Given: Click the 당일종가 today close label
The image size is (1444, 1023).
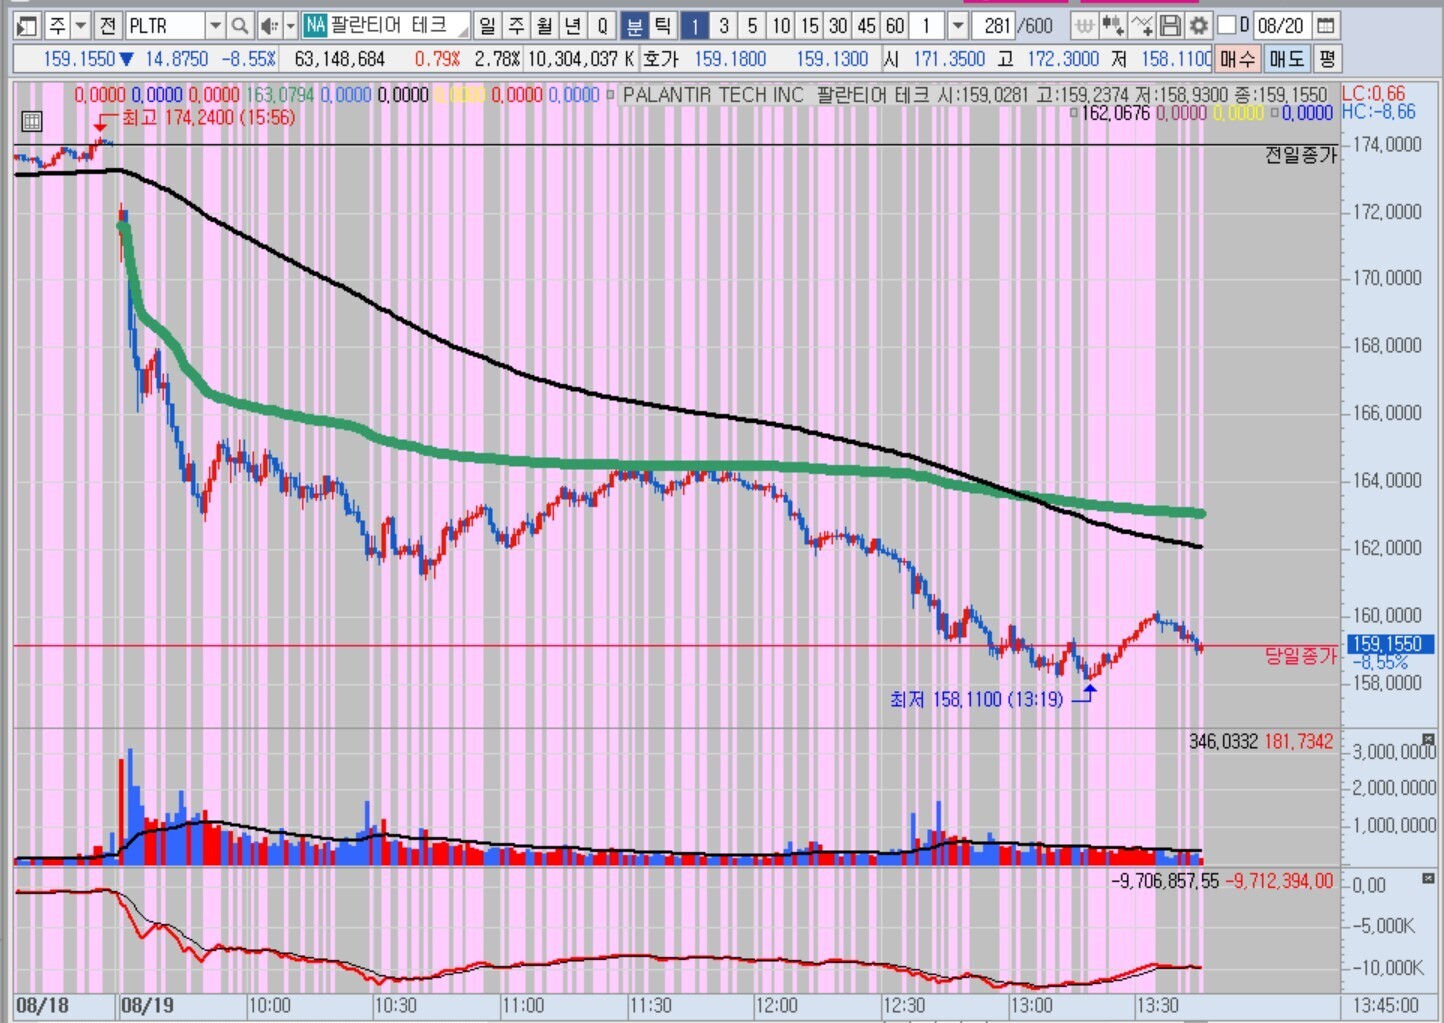Looking at the screenshot, I should (1300, 656).
